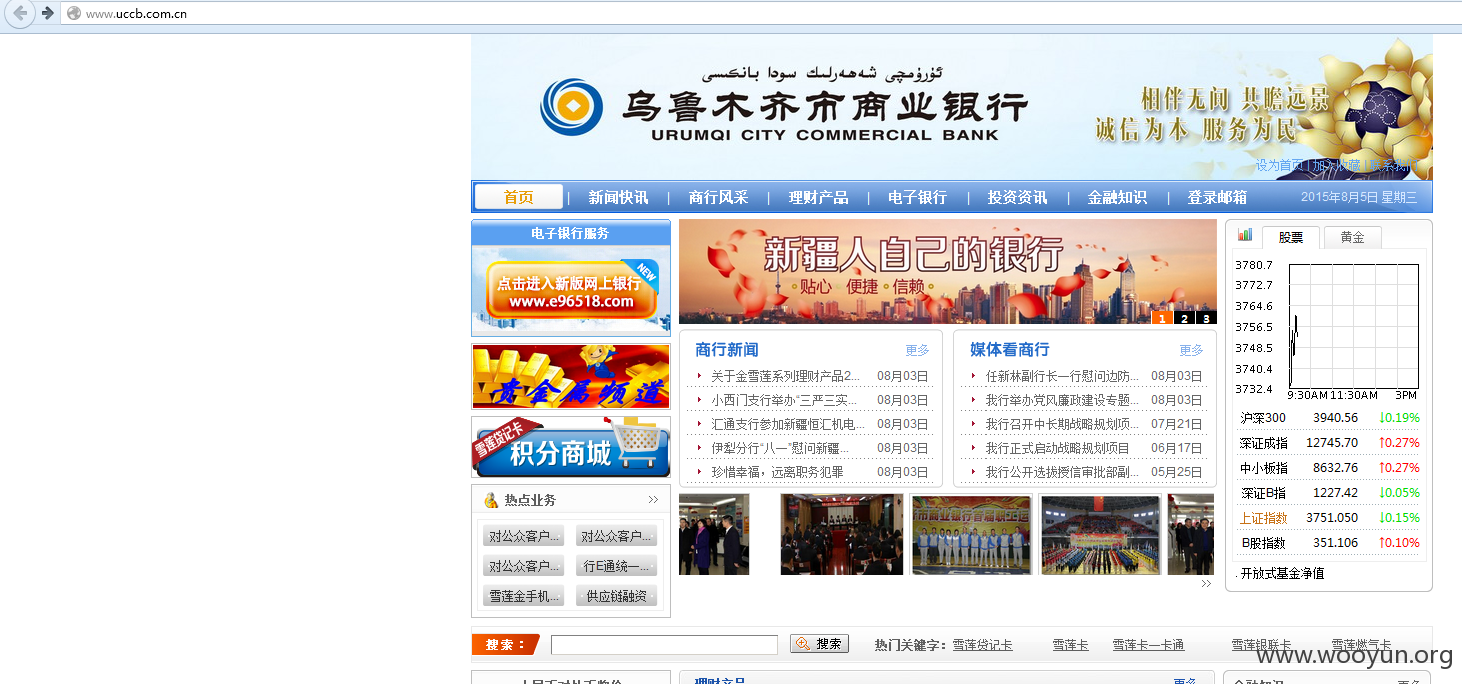The width and height of the screenshot is (1462, 684).
Task: Open the staff group photo in blue uniforms
Action: pyautogui.click(x=972, y=534)
